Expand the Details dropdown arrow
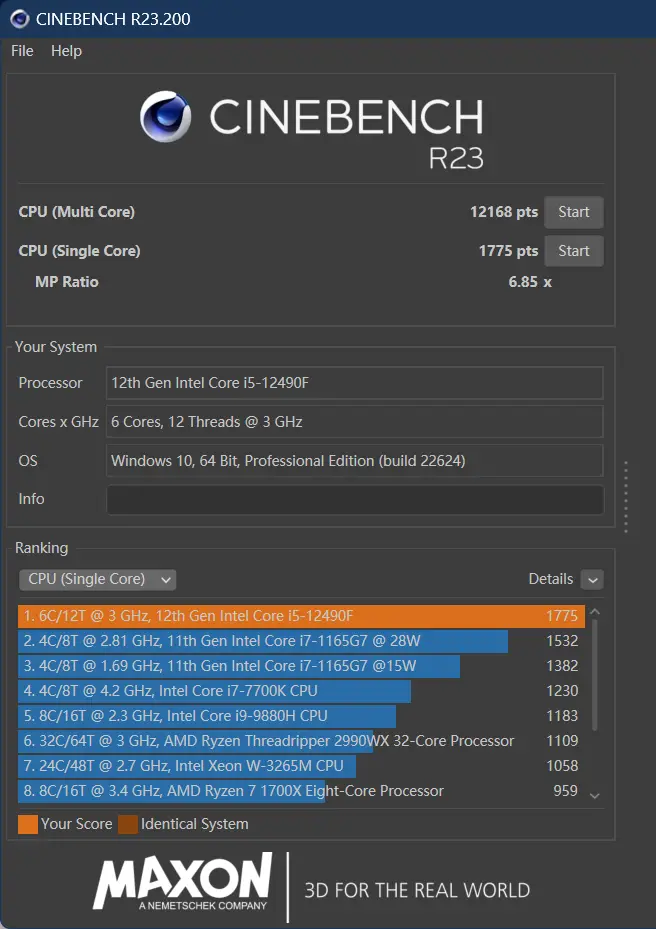Screen dimensions: 656x929 592,579
